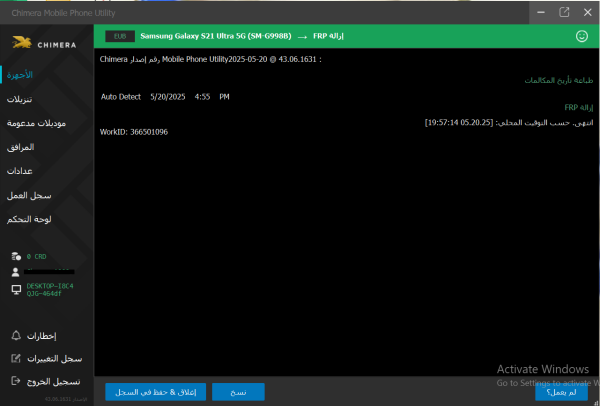
Task: Click the version number at sidebar bottom
Action: point(66,399)
